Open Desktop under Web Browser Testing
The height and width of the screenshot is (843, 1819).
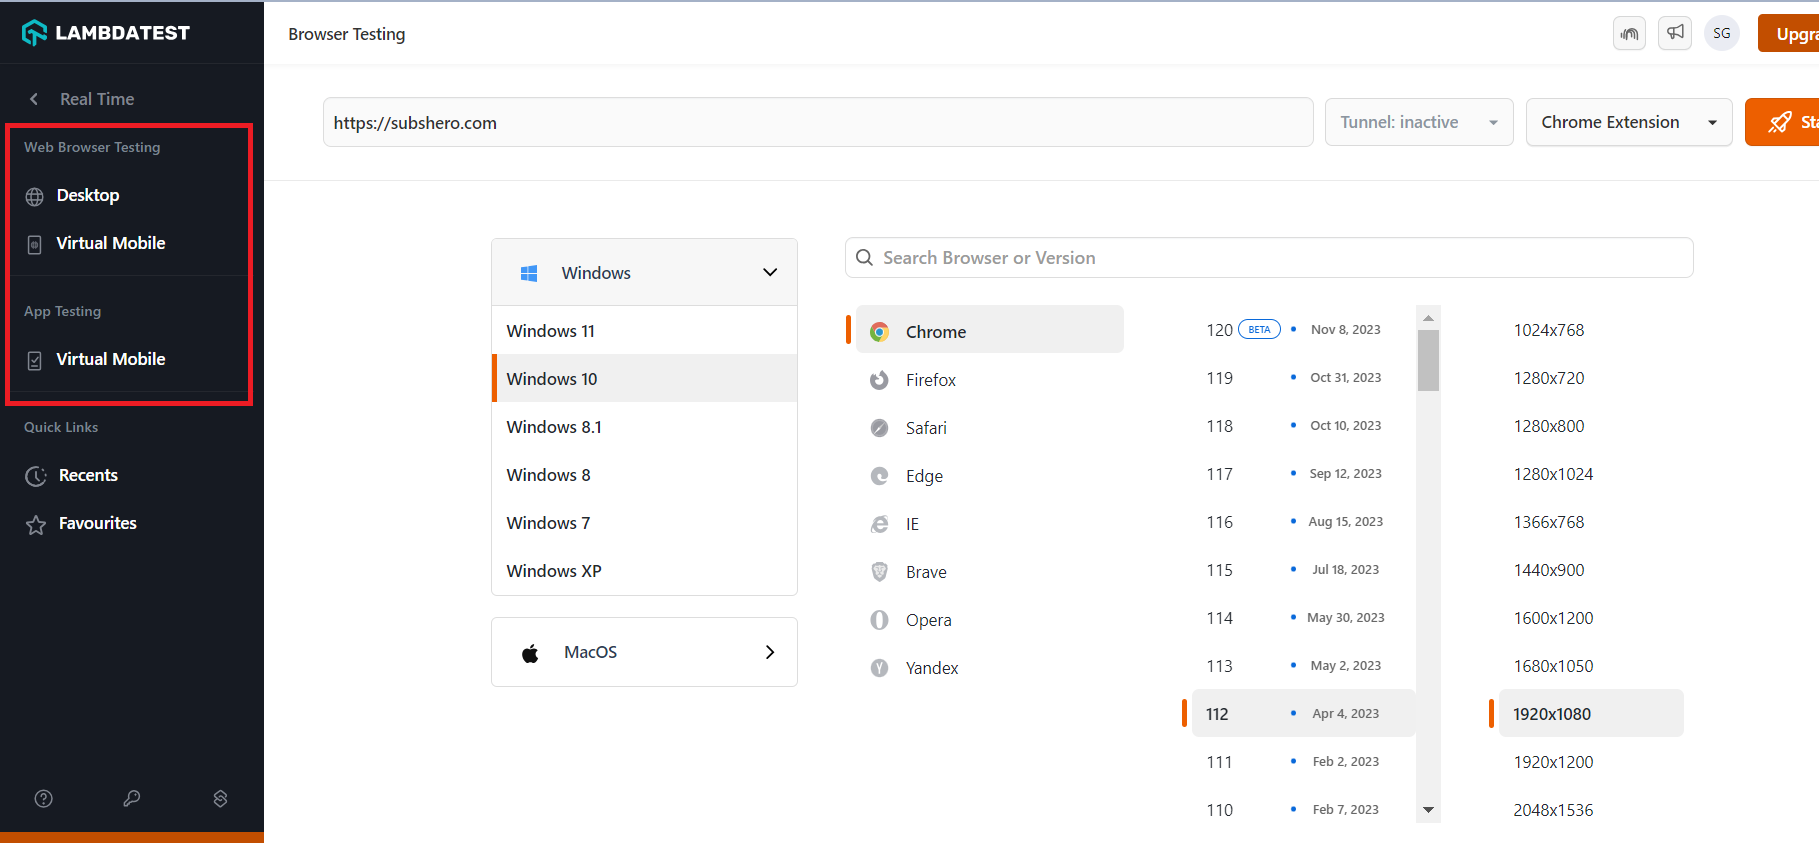tap(88, 195)
